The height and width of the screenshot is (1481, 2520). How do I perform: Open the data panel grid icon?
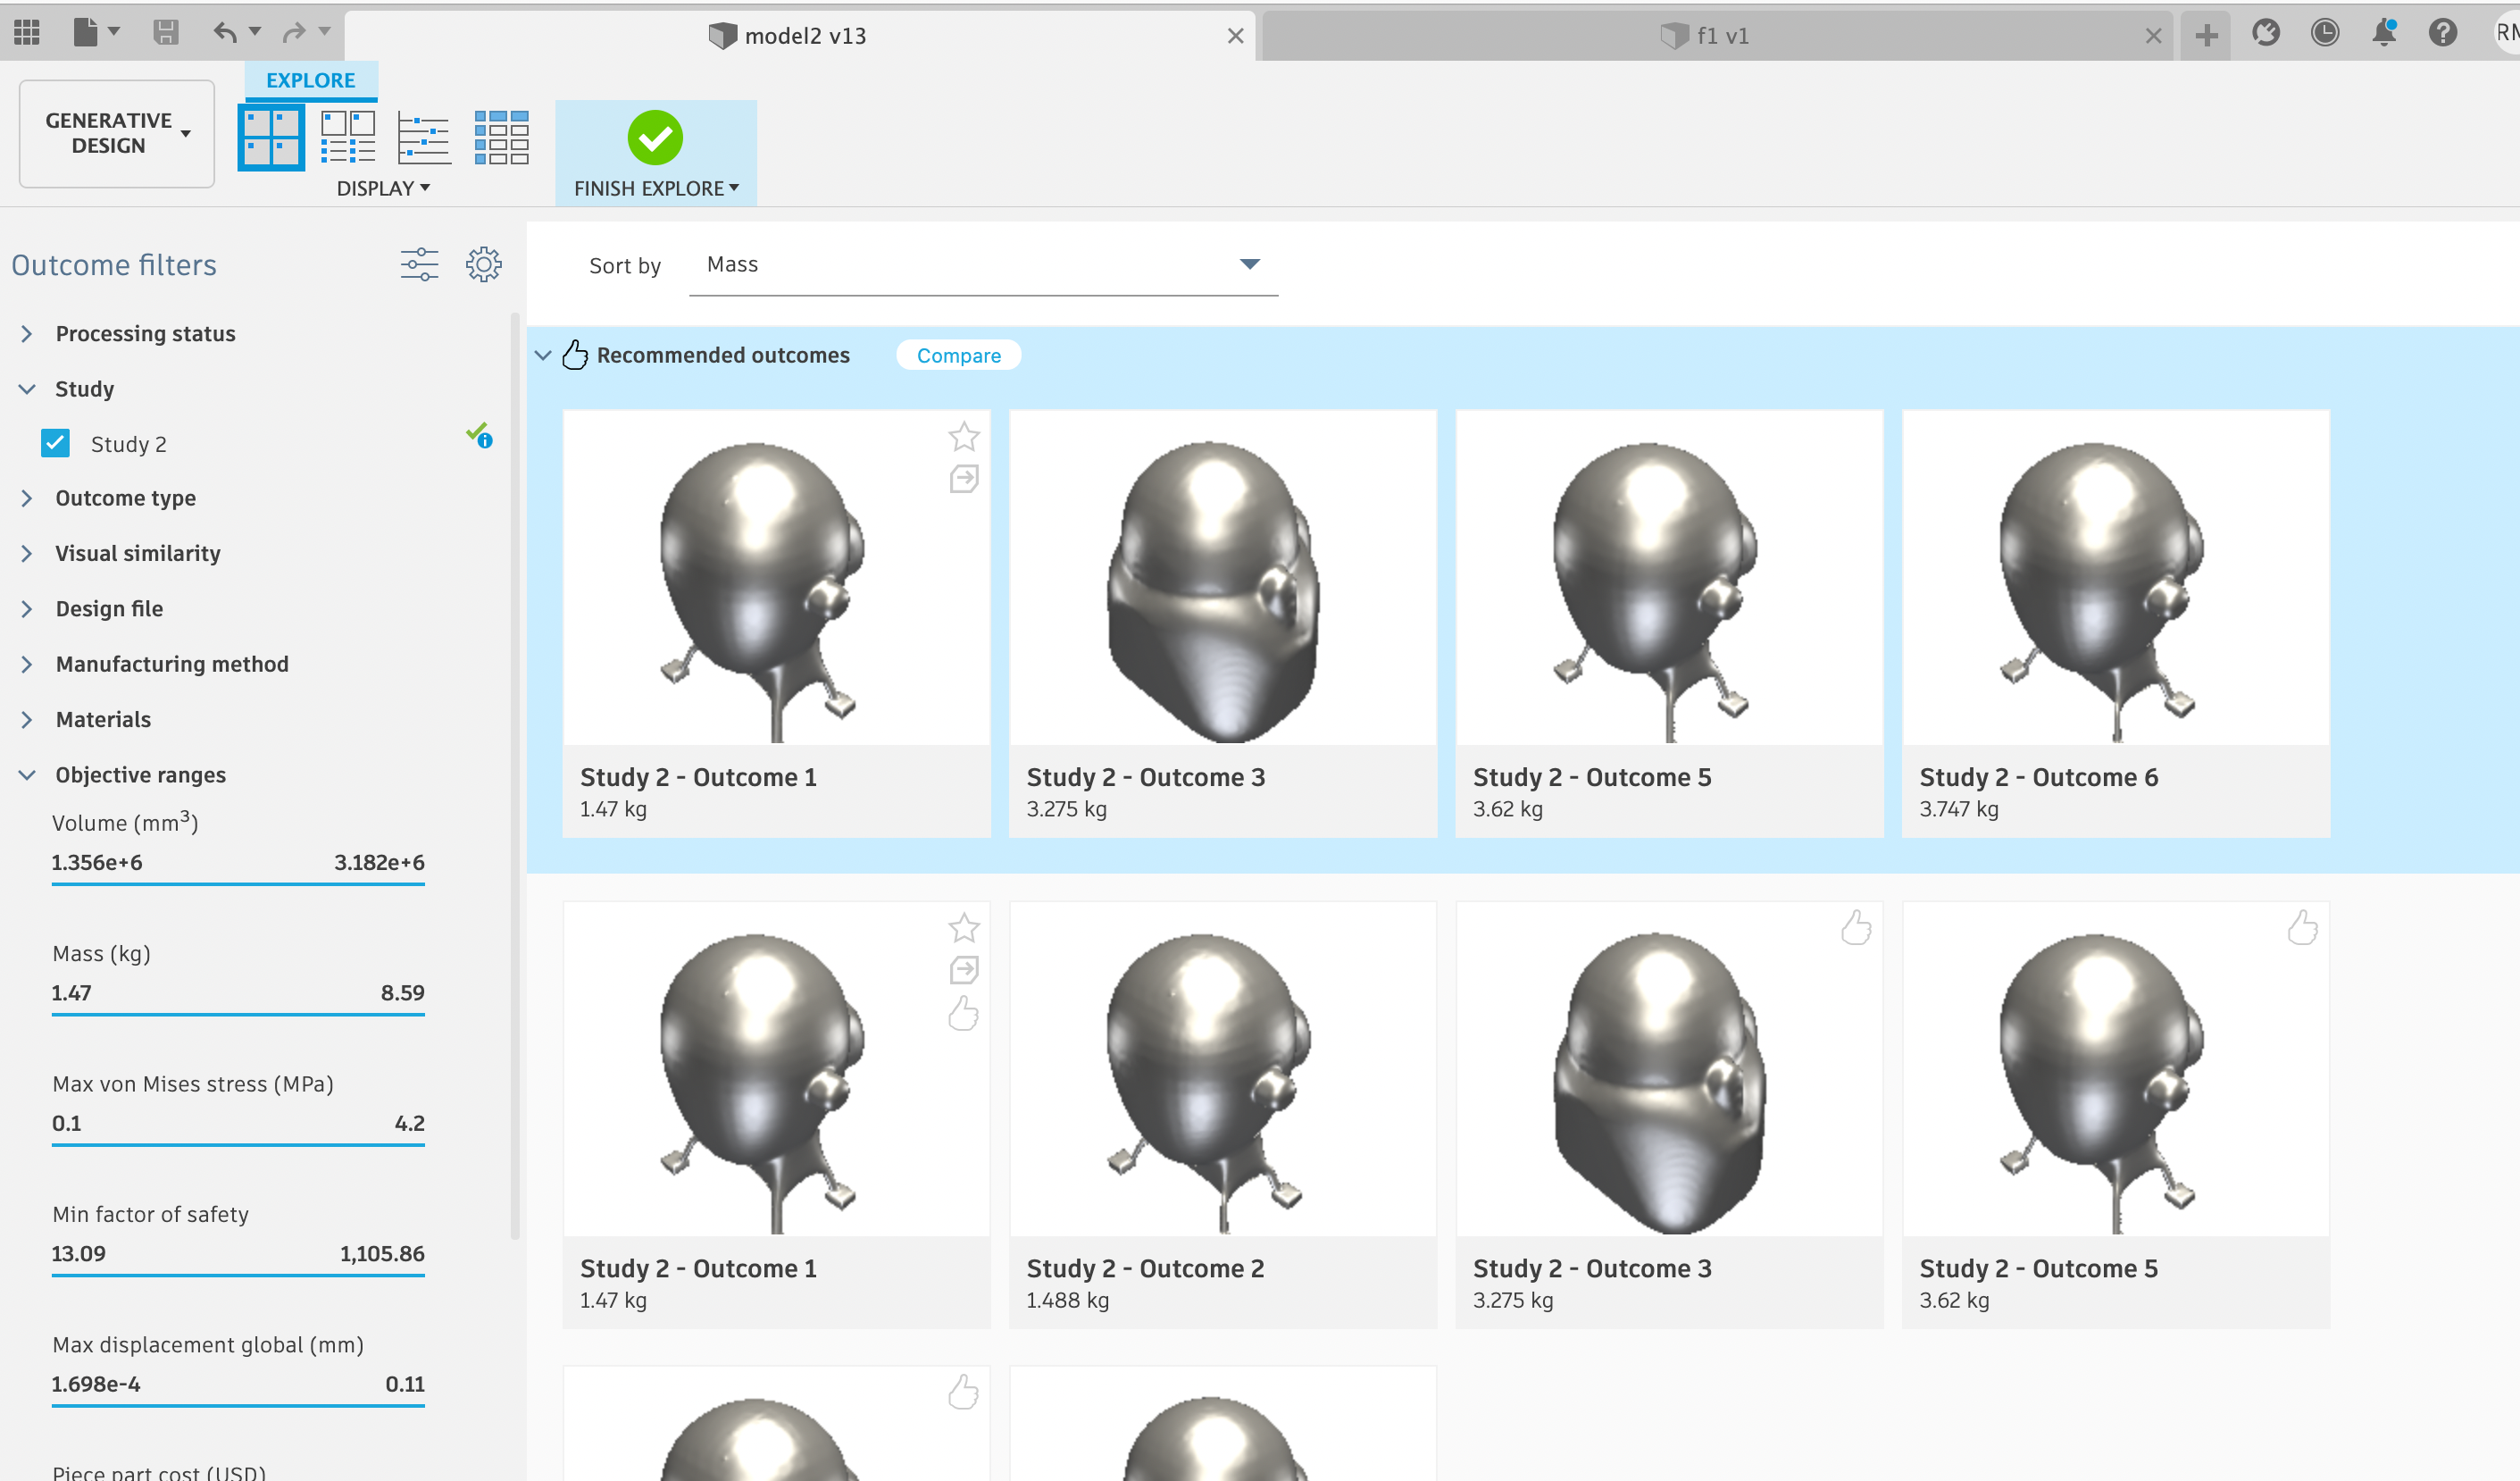[x=27, y=34]
